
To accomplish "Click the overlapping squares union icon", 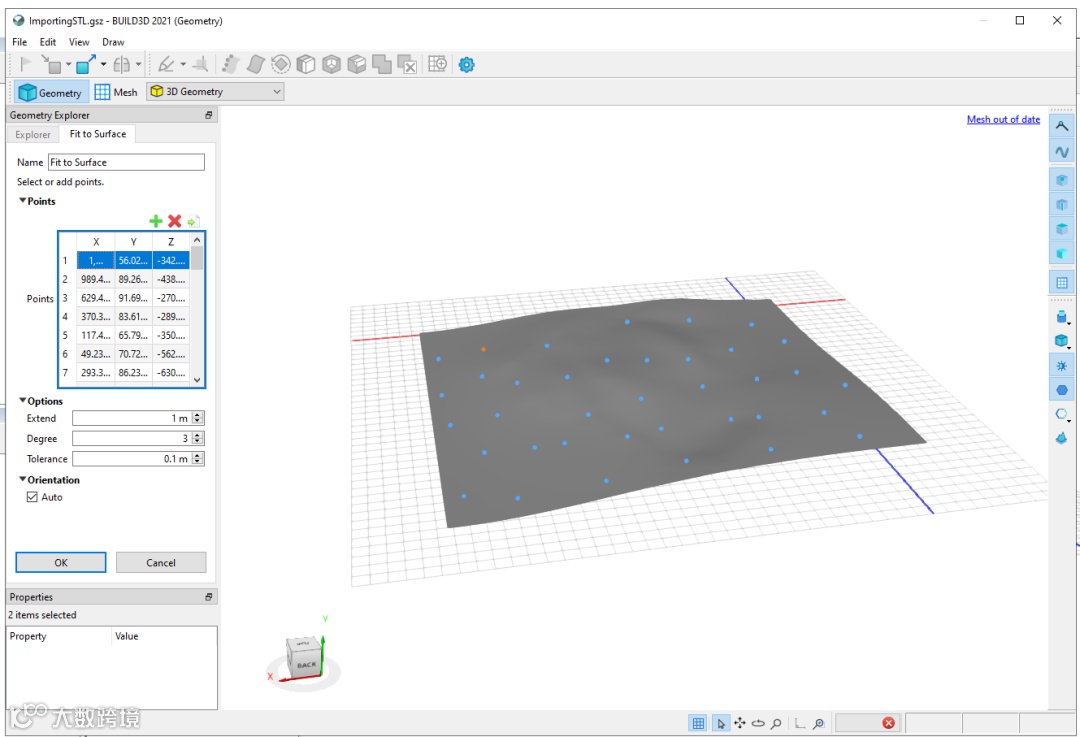I will pos(382,65).
